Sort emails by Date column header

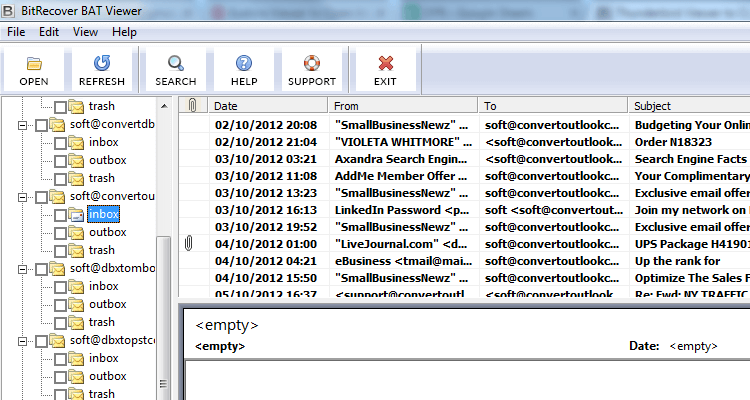tap(268, 105)
